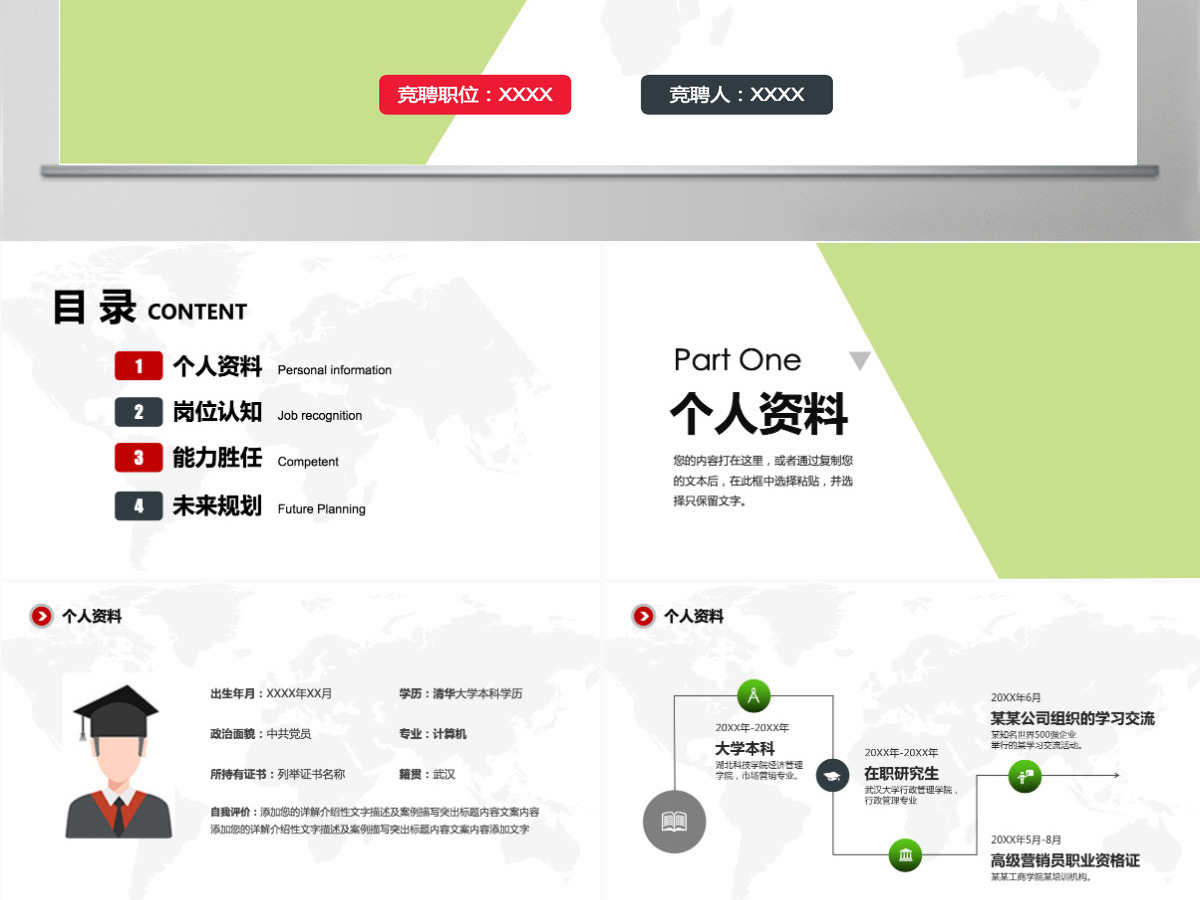Click the Job recognition subtitle
Viewport: 1200px width, 900px height.
[x=320, y=416]
